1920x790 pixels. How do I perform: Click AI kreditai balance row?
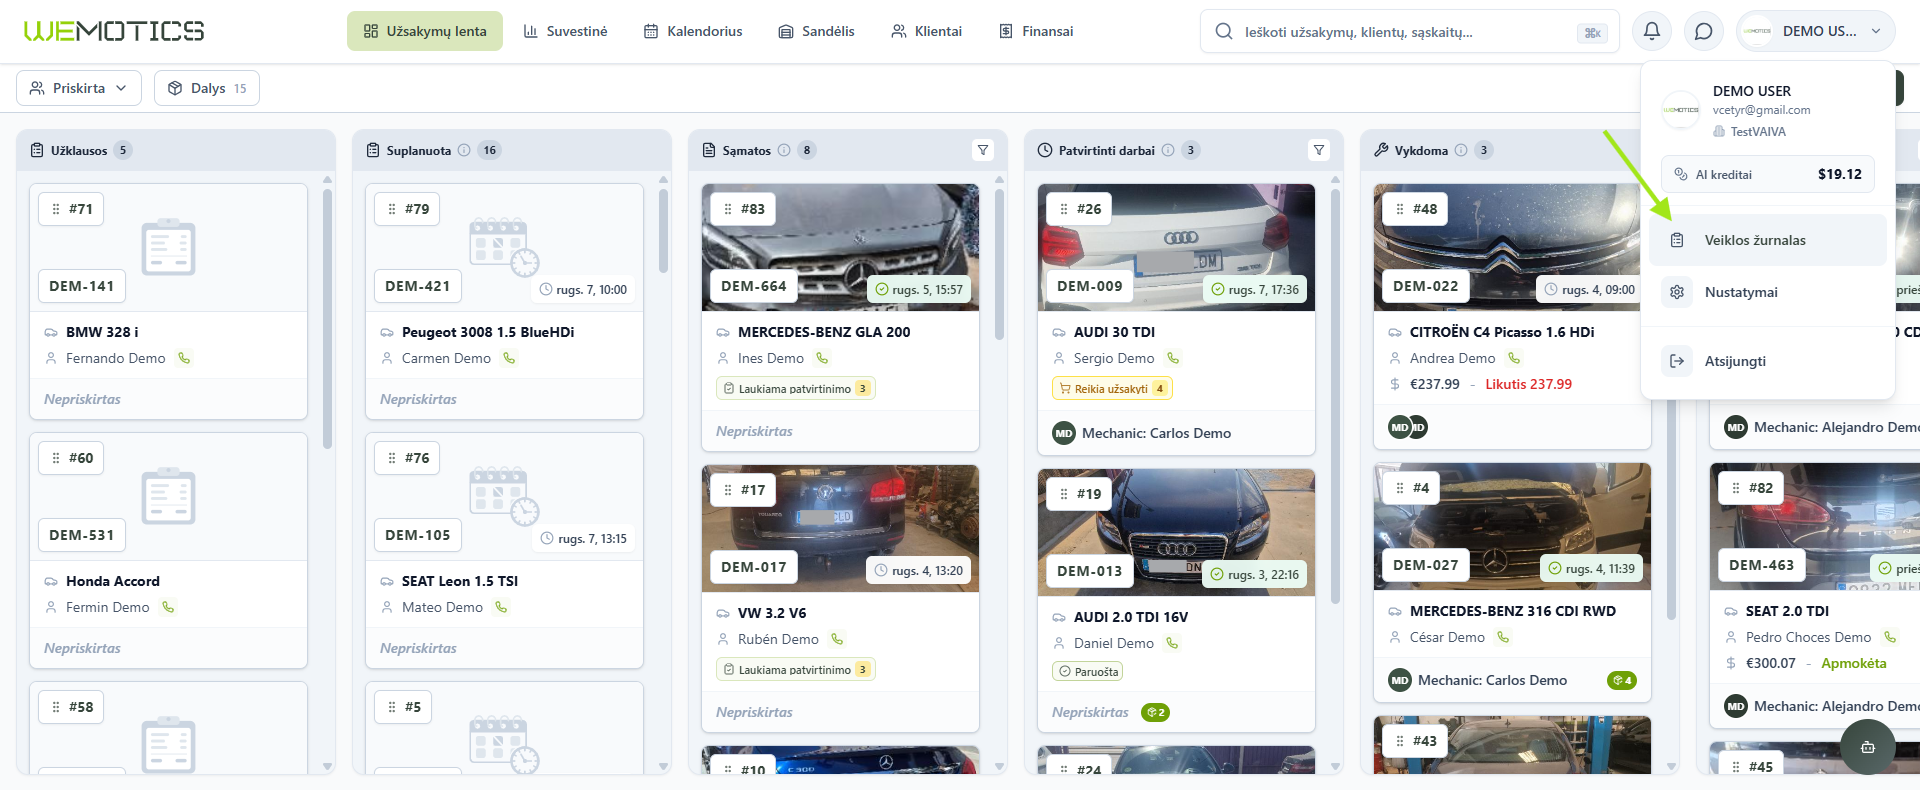1768,174
